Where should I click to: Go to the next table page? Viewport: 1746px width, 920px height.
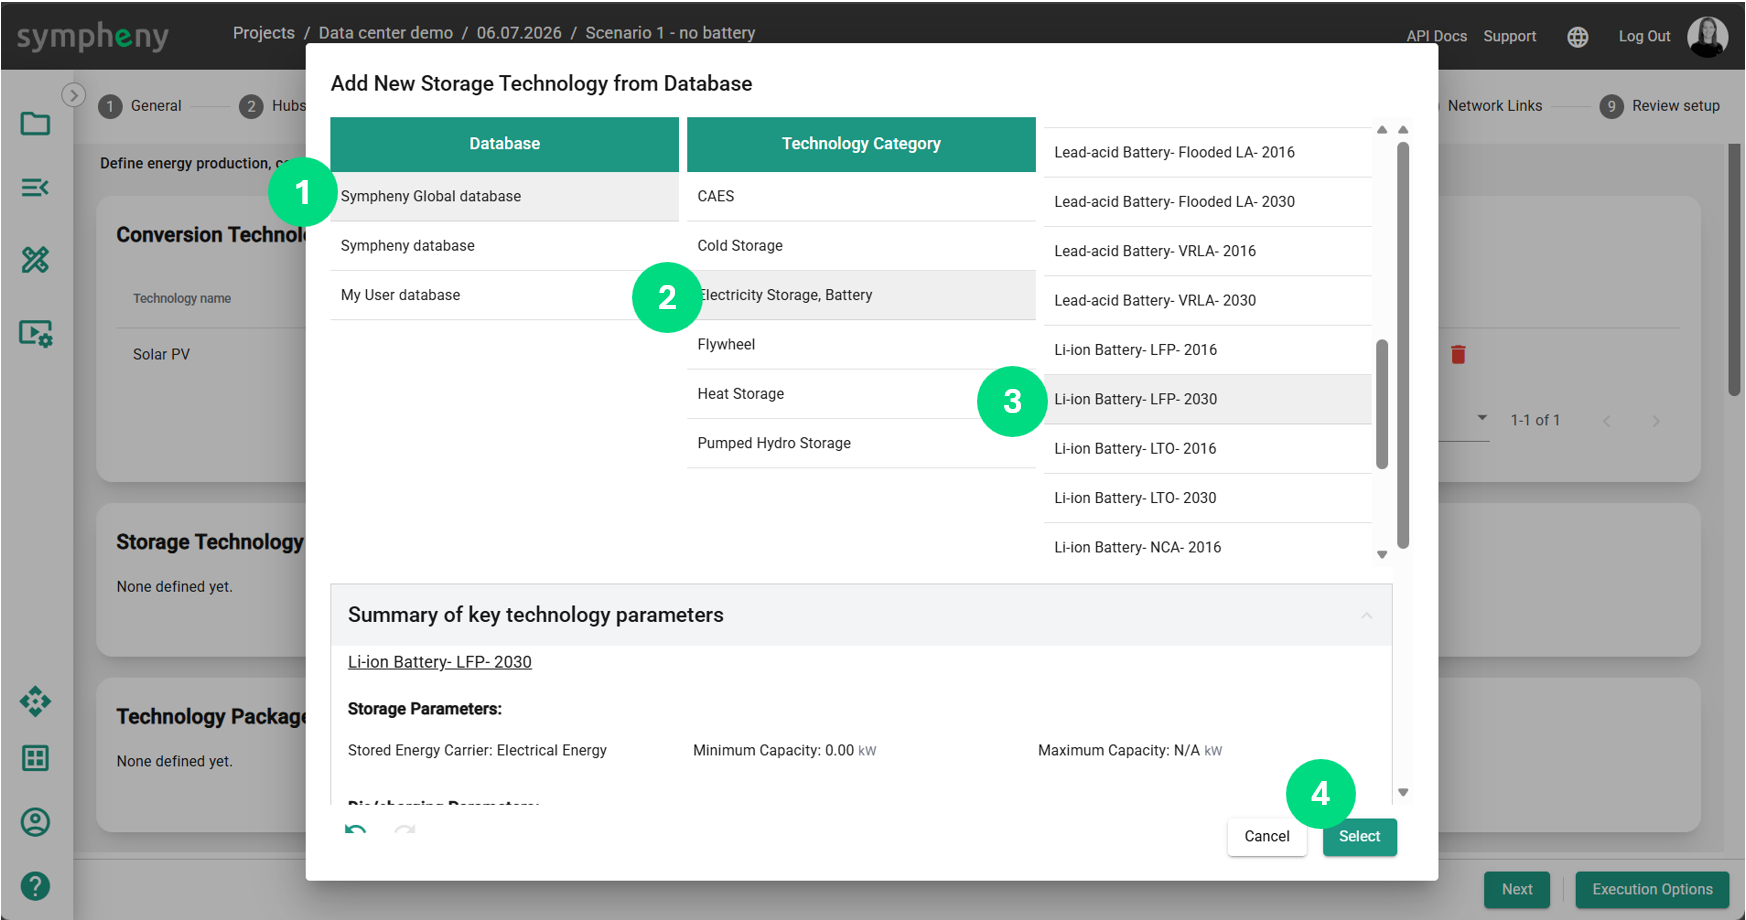[1656, 421]
